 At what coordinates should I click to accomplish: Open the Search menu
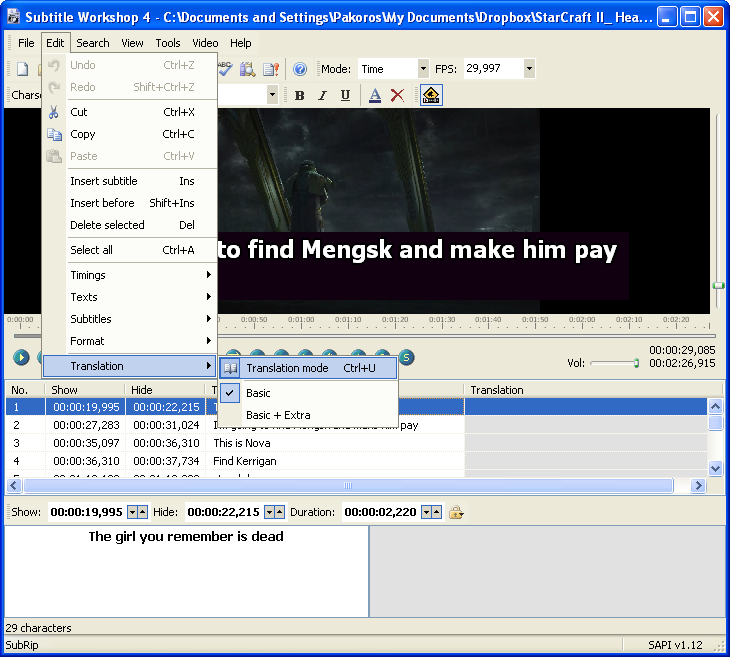[x=93, y=43]
